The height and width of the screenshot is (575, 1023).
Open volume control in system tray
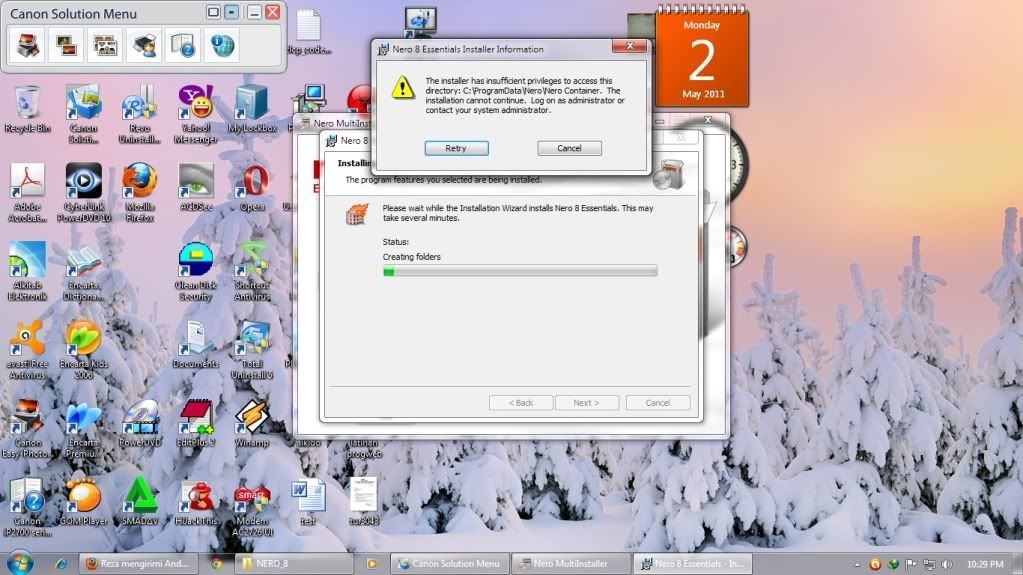pyautogui.click(x=947, y=564)
